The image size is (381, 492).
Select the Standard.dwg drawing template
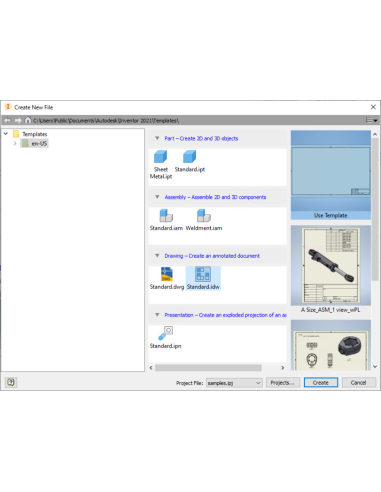[167, 278]
